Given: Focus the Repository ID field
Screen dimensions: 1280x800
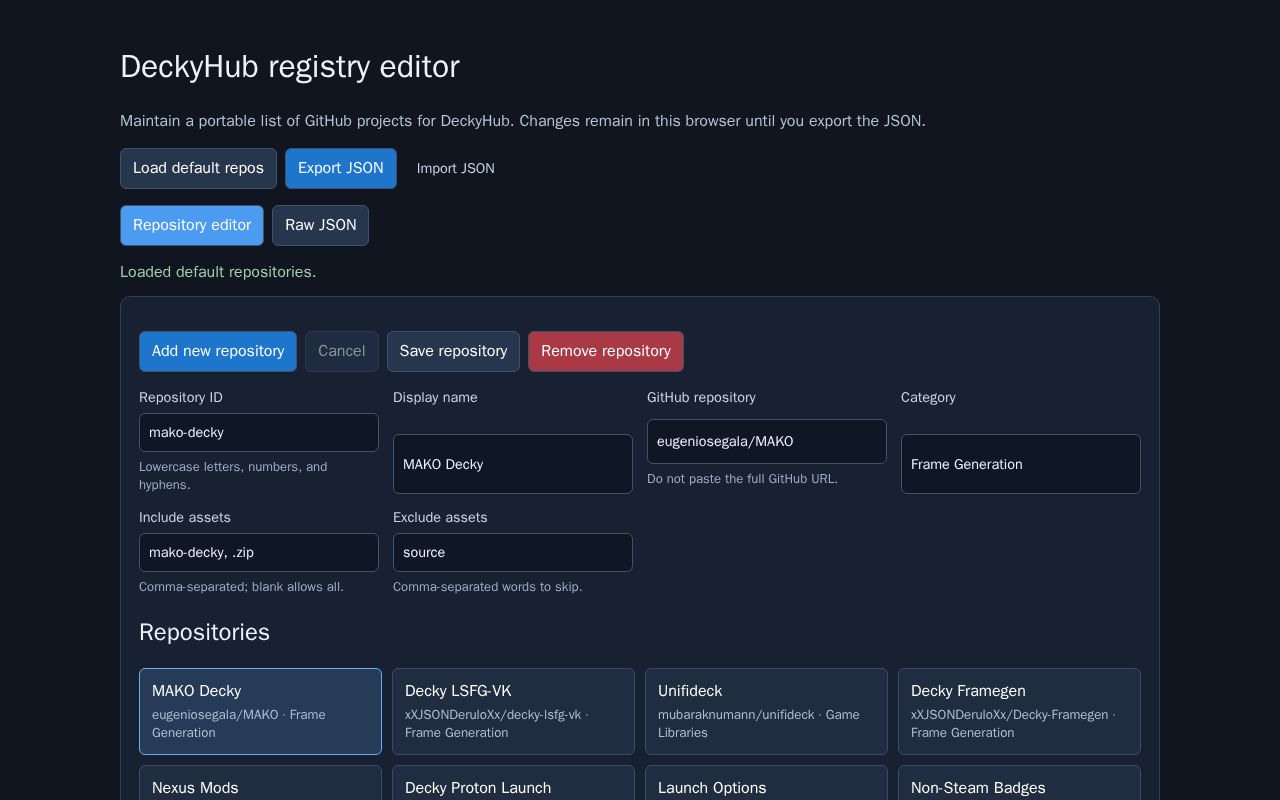Looking at the screenshot, I should 259,432.
